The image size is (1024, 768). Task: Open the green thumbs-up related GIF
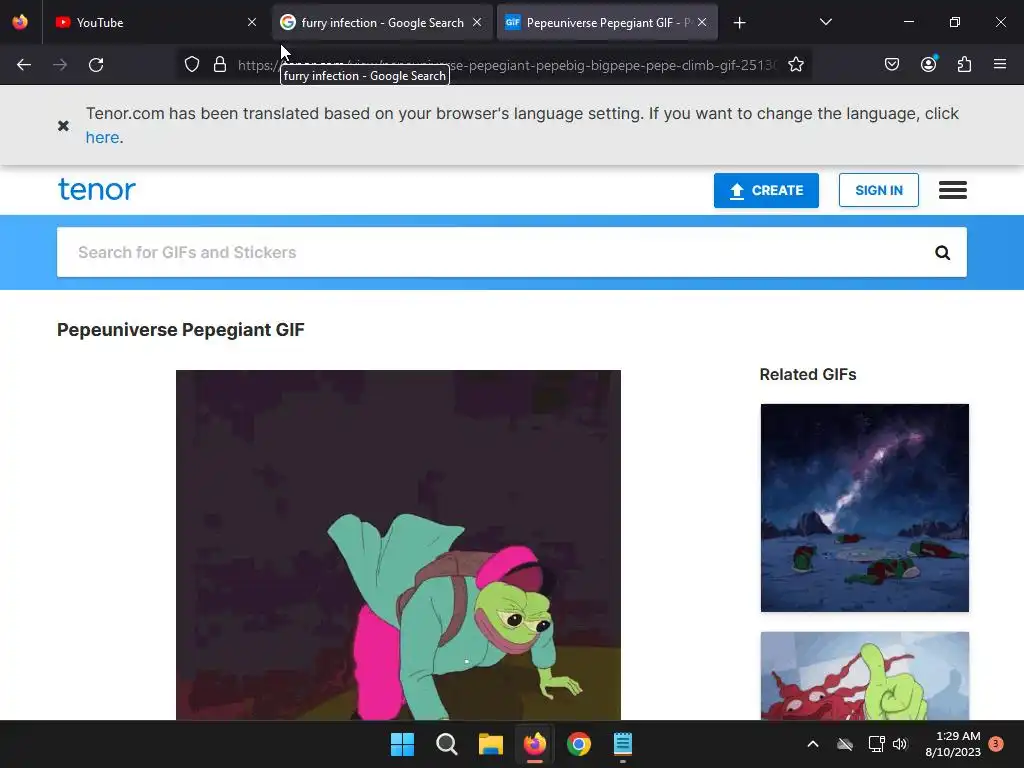(x=865, y=676)
